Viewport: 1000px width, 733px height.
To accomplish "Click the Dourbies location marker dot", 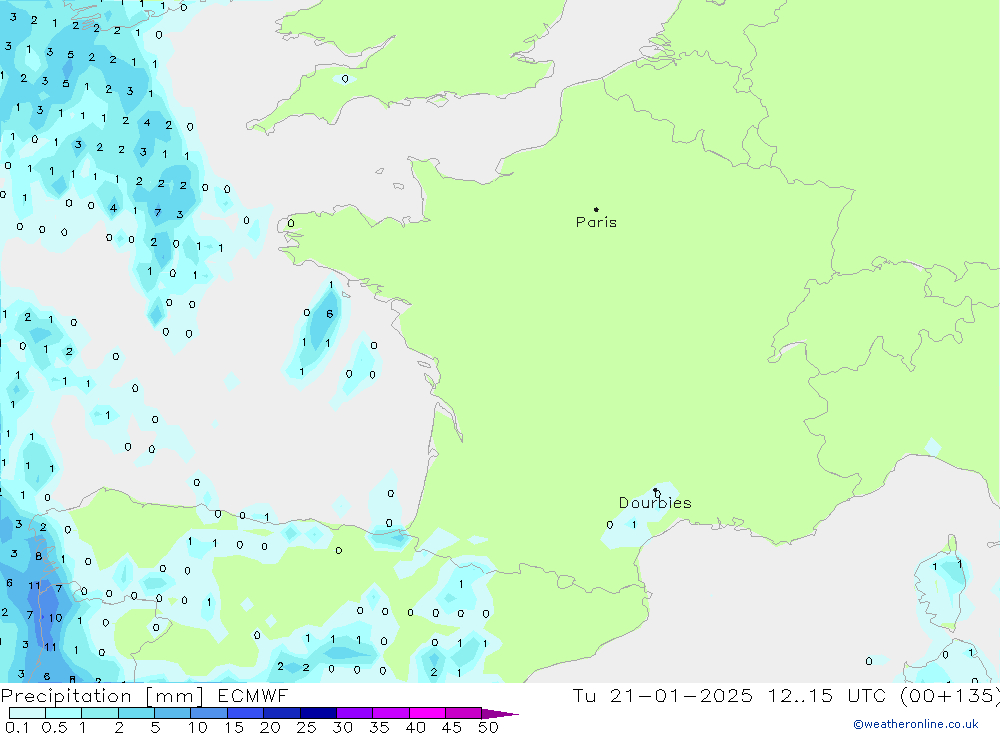I will (x=655, y=490).
